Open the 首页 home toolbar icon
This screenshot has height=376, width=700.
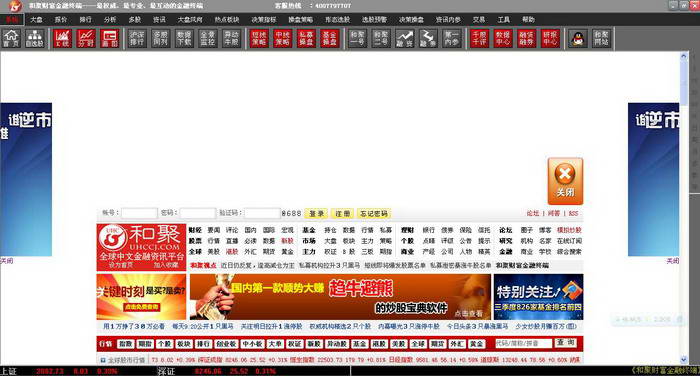click(x=11, y=38)
